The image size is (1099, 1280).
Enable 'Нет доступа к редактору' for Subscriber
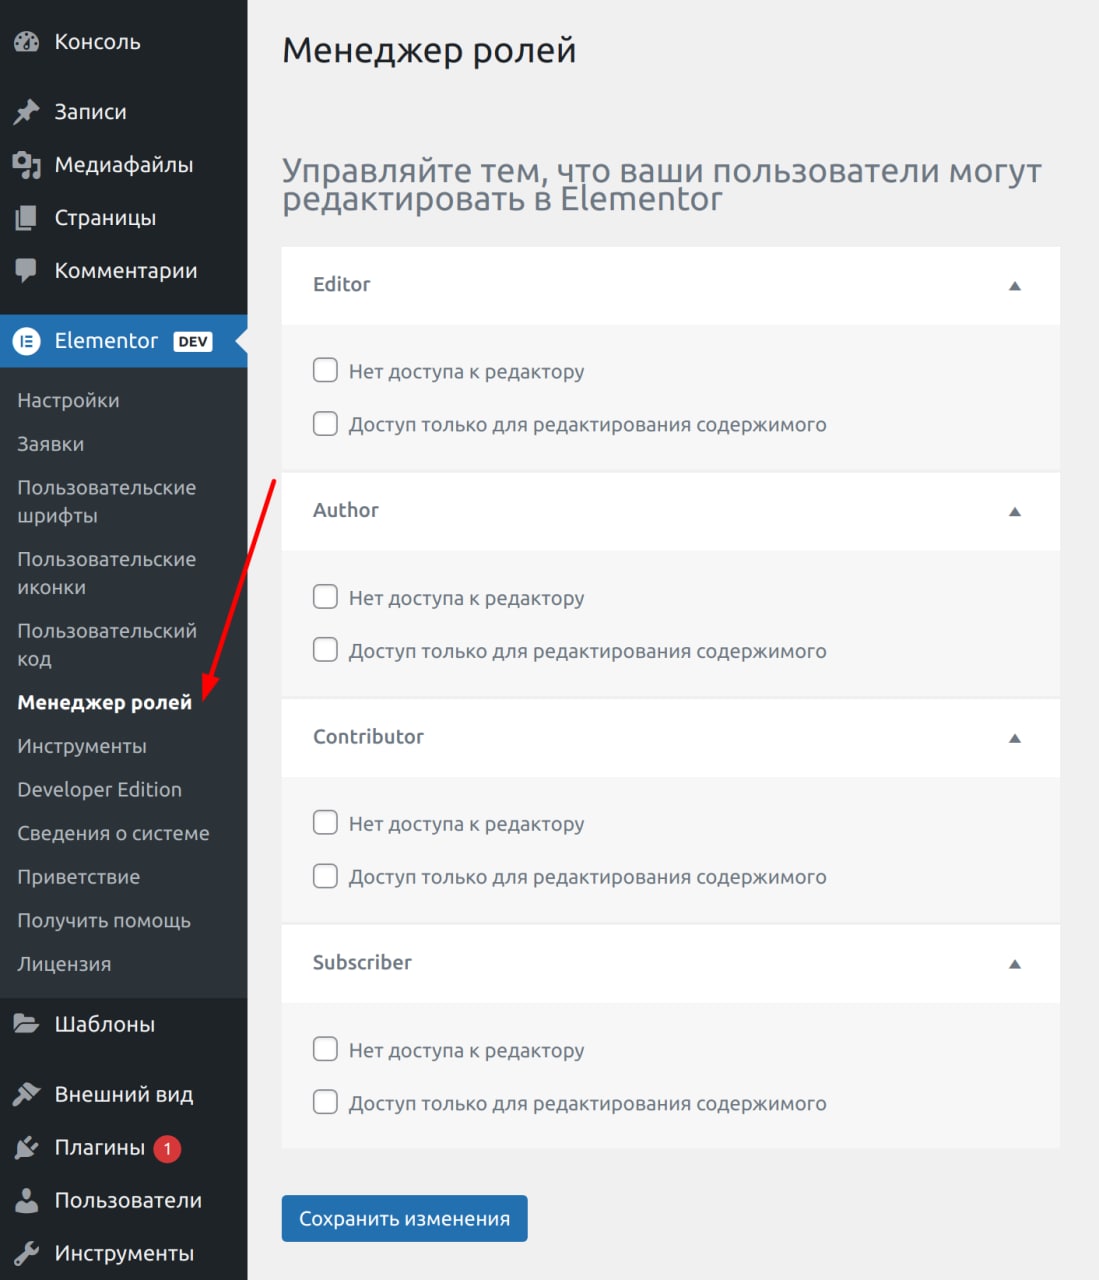[325, 1049]
